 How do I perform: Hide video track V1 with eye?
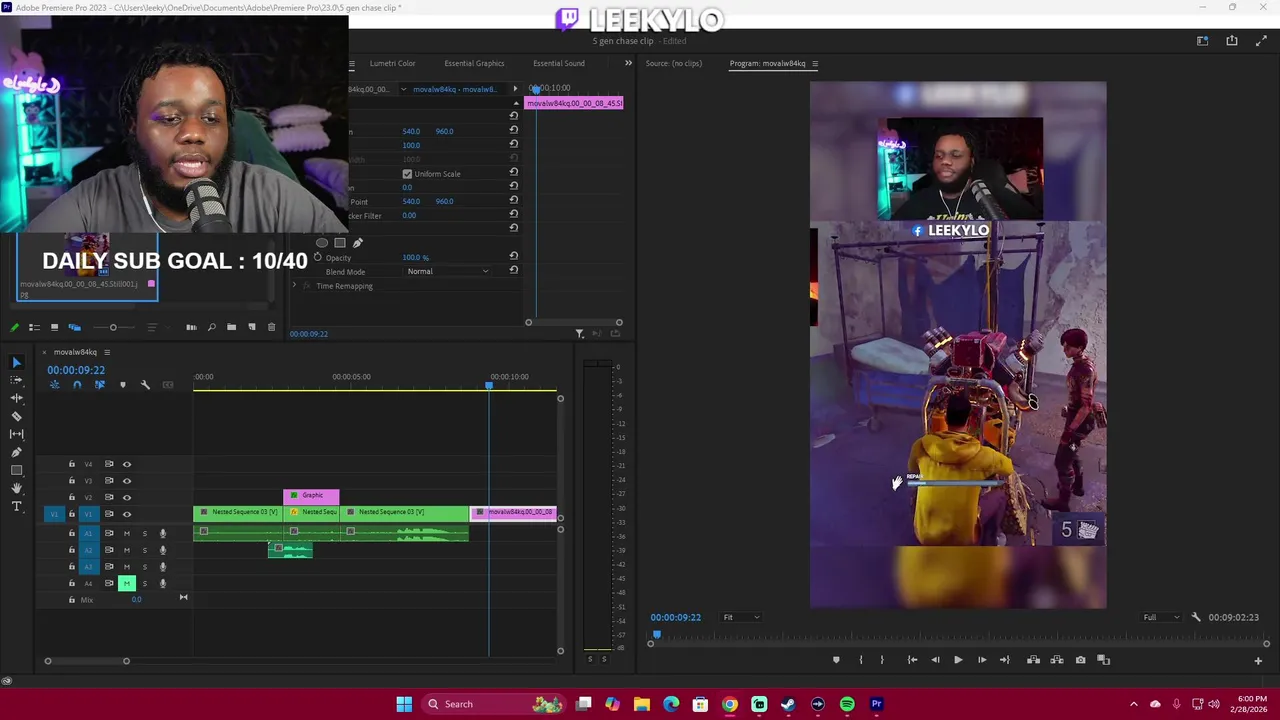pyautogui.click(x=127, y=514)
